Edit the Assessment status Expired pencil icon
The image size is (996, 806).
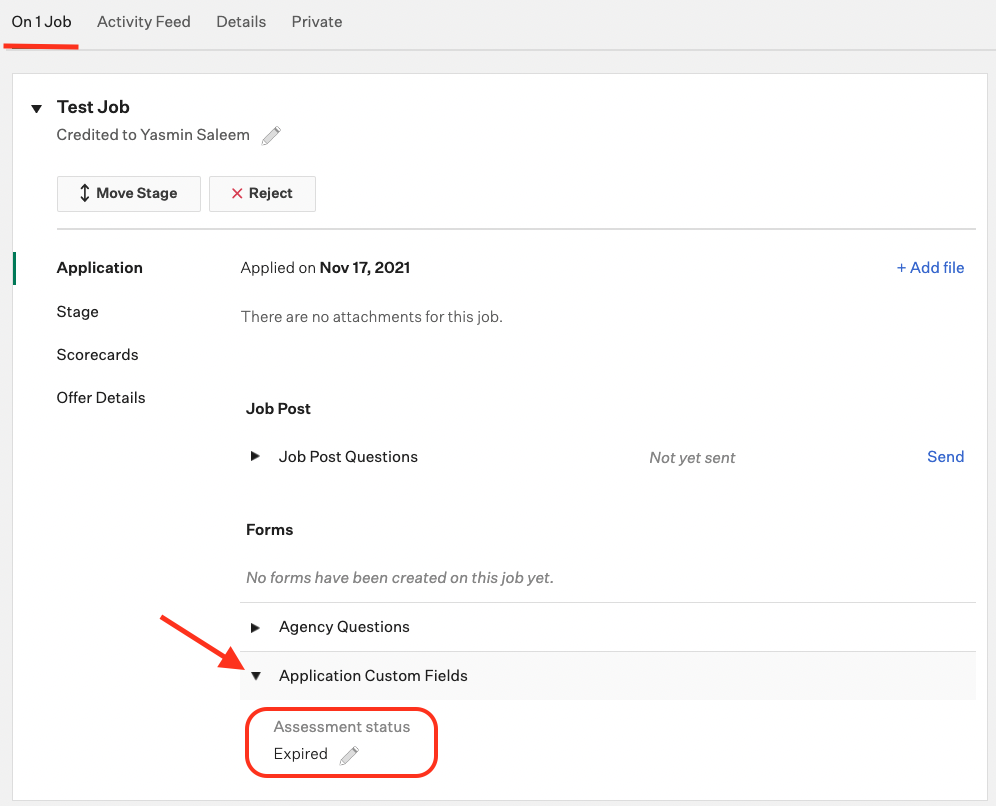[x=349, y=755]
